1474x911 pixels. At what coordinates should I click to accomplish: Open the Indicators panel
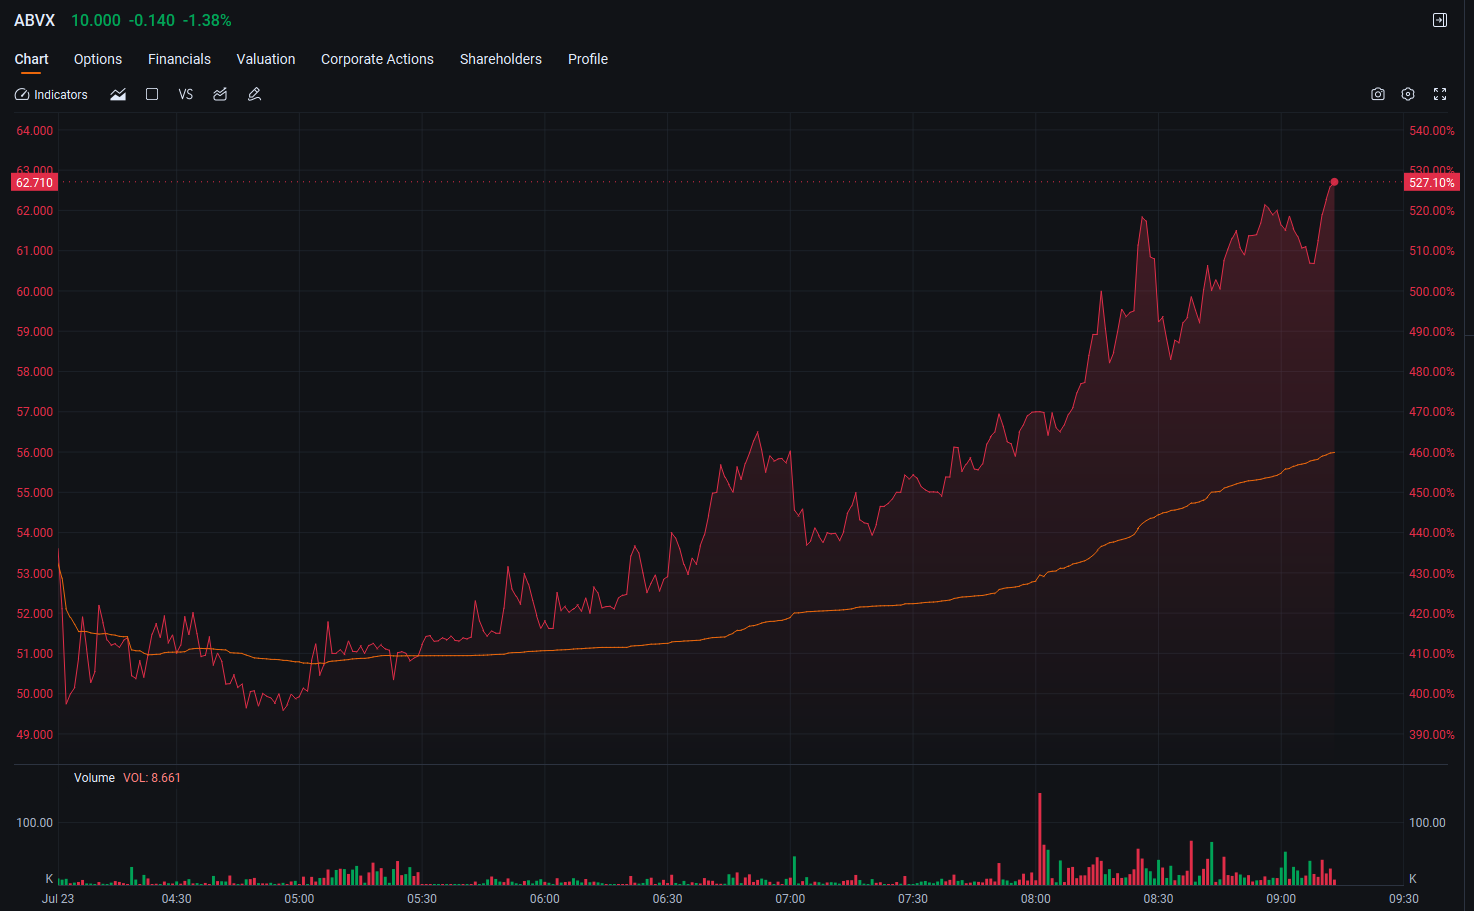(x=51, y=94)
